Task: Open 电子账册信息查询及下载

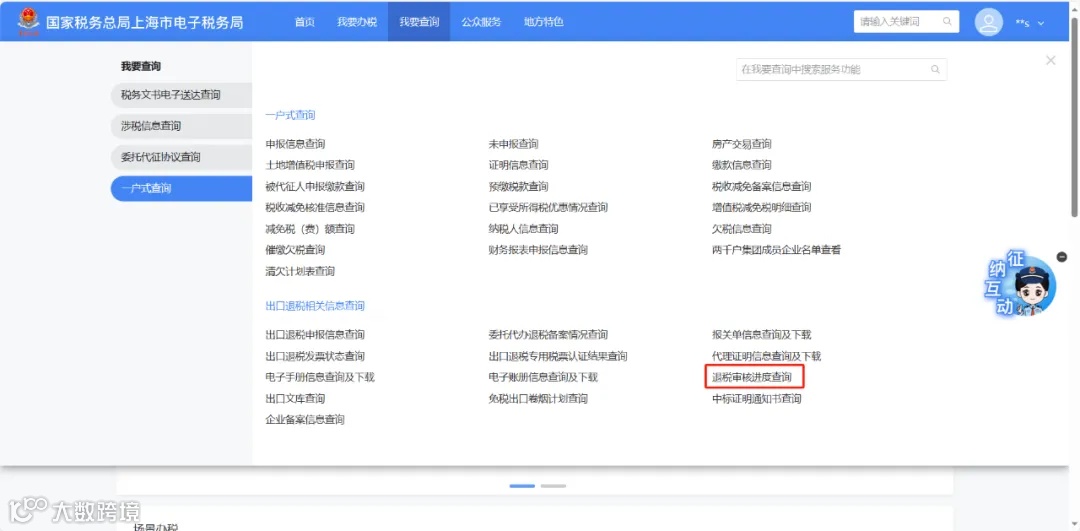Action: click(543, 377)
